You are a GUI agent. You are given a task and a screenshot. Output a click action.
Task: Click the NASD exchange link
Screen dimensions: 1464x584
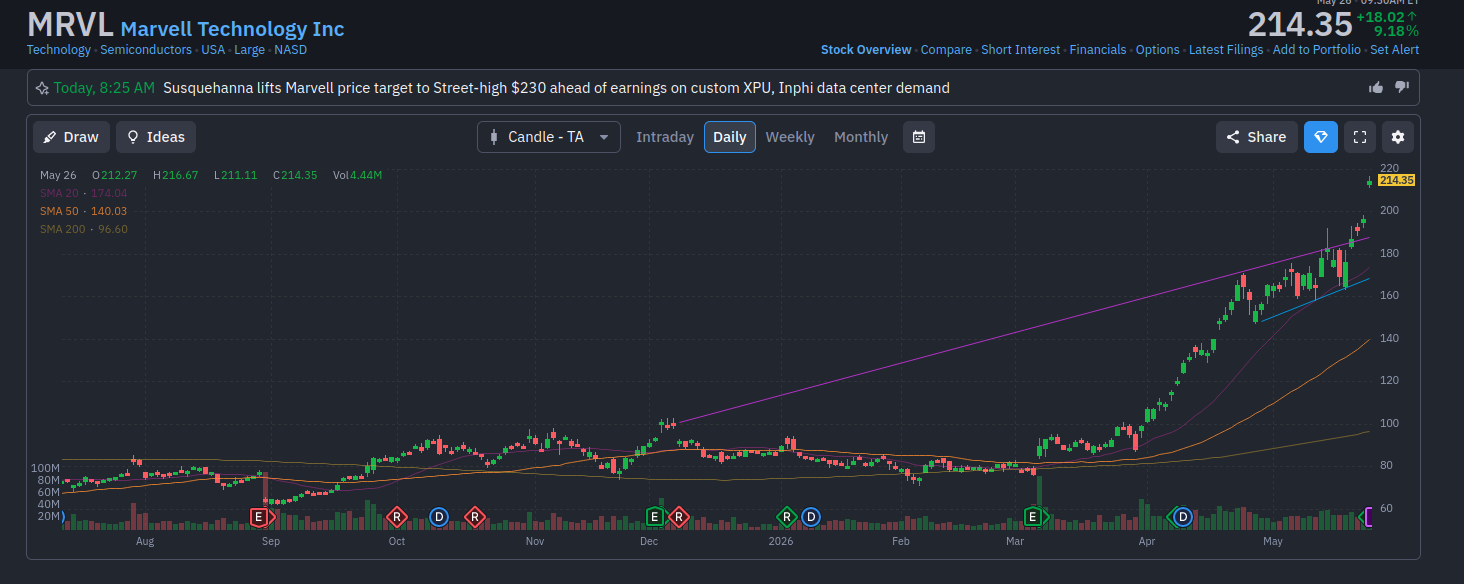291,50
